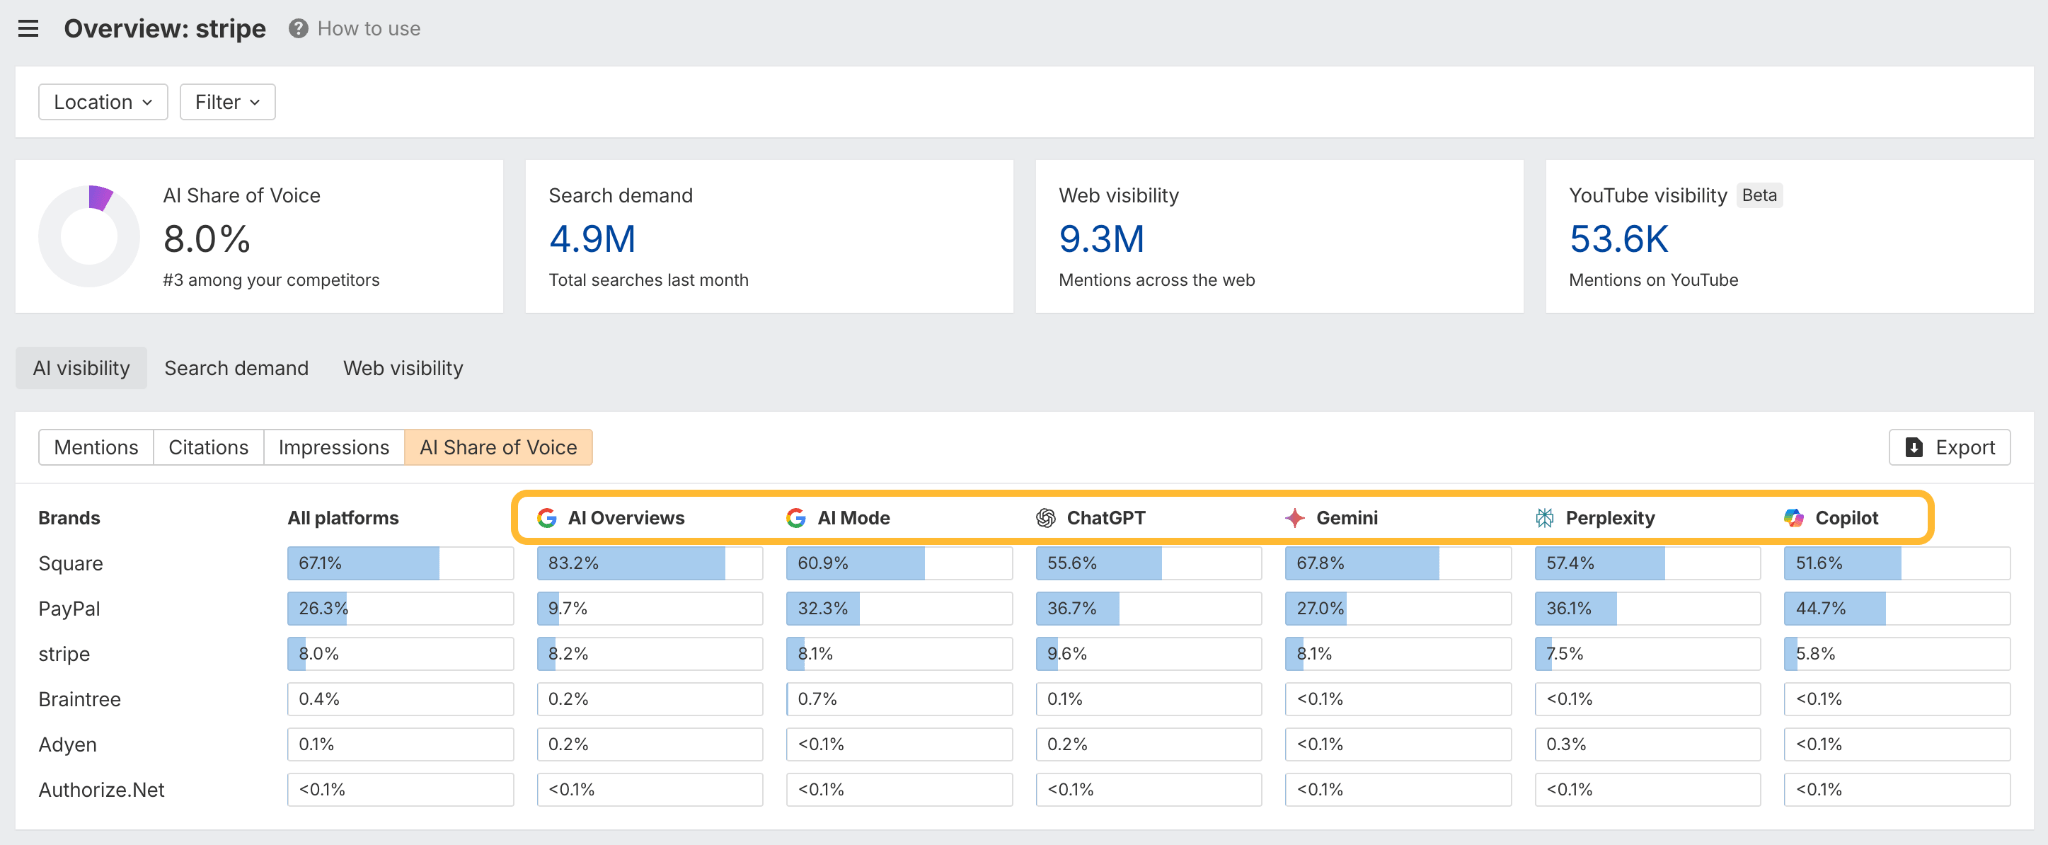Screen dimensions: 2048x845
Task: Click the Copilot logo icon
Action: (x=1794, y=518)
